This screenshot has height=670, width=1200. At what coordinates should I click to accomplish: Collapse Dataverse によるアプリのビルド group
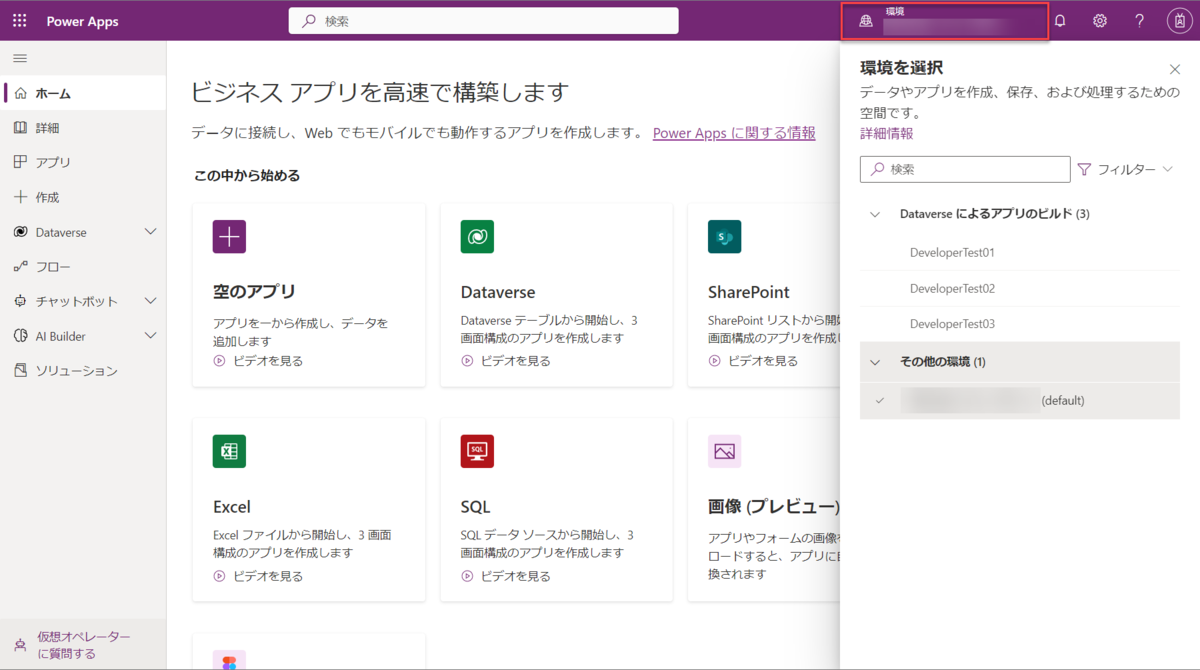tap(875, 214)
